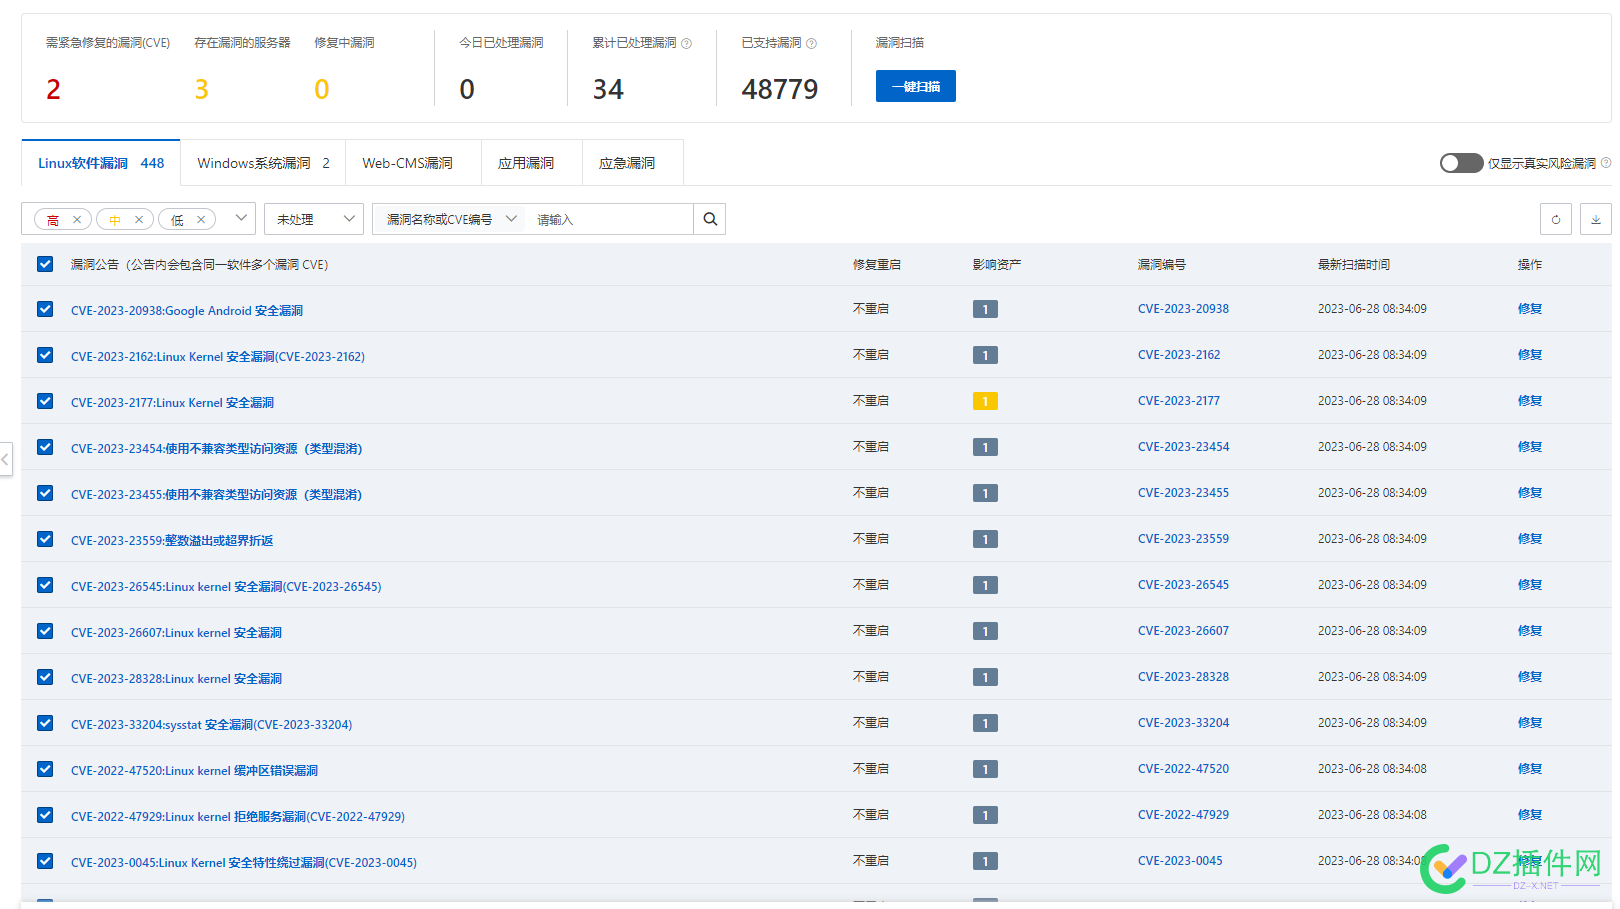Click help icon beside 累计已处理漏洞

[x=686, y=43]
